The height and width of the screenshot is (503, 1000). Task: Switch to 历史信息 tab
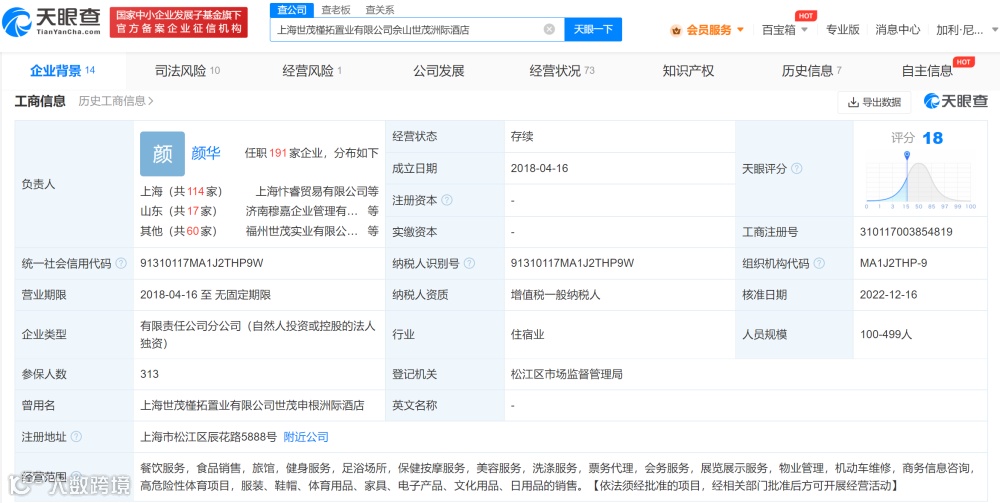812,71
